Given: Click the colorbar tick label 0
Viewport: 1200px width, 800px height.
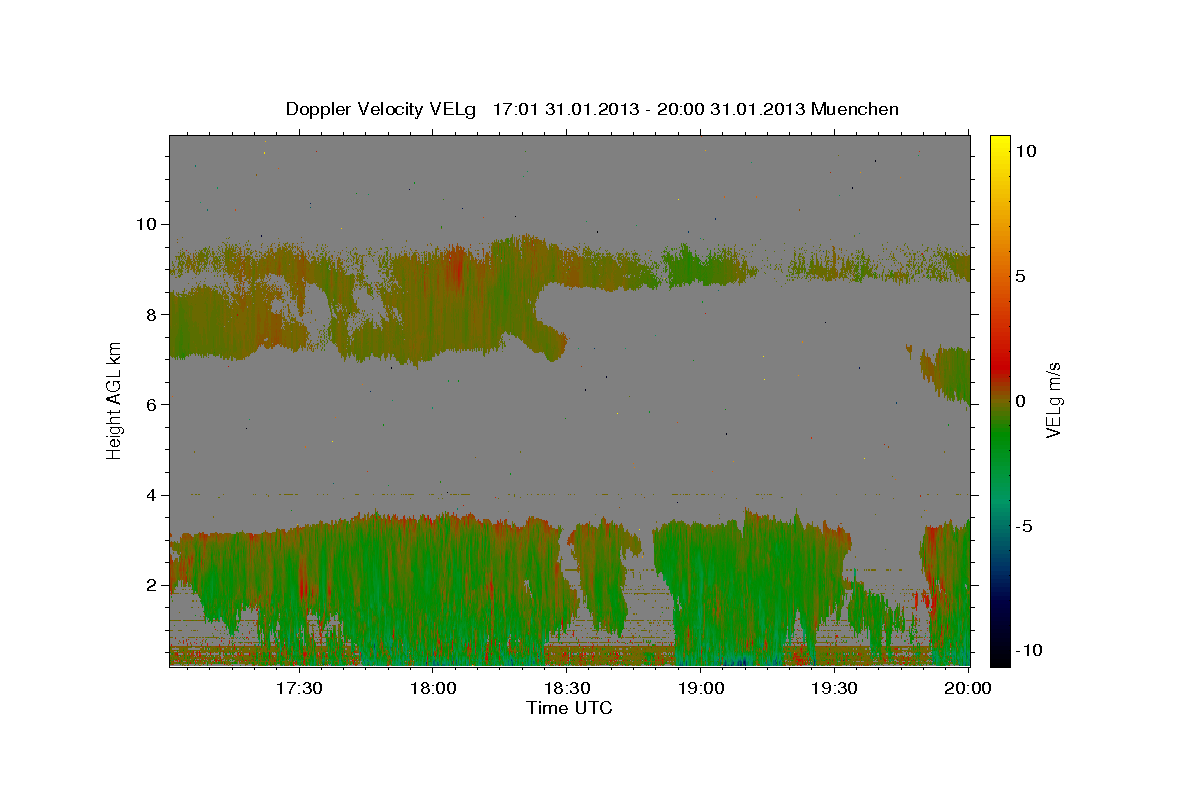Looking at the screenshot, I should click(x=1021, y=401).
